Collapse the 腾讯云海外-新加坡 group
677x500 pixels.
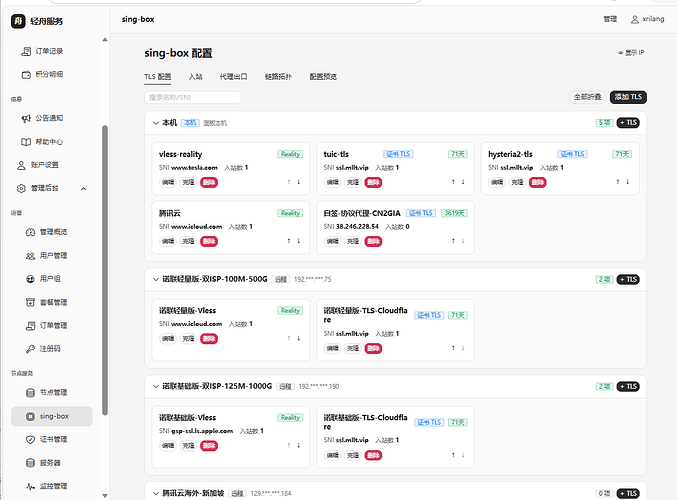156,493
